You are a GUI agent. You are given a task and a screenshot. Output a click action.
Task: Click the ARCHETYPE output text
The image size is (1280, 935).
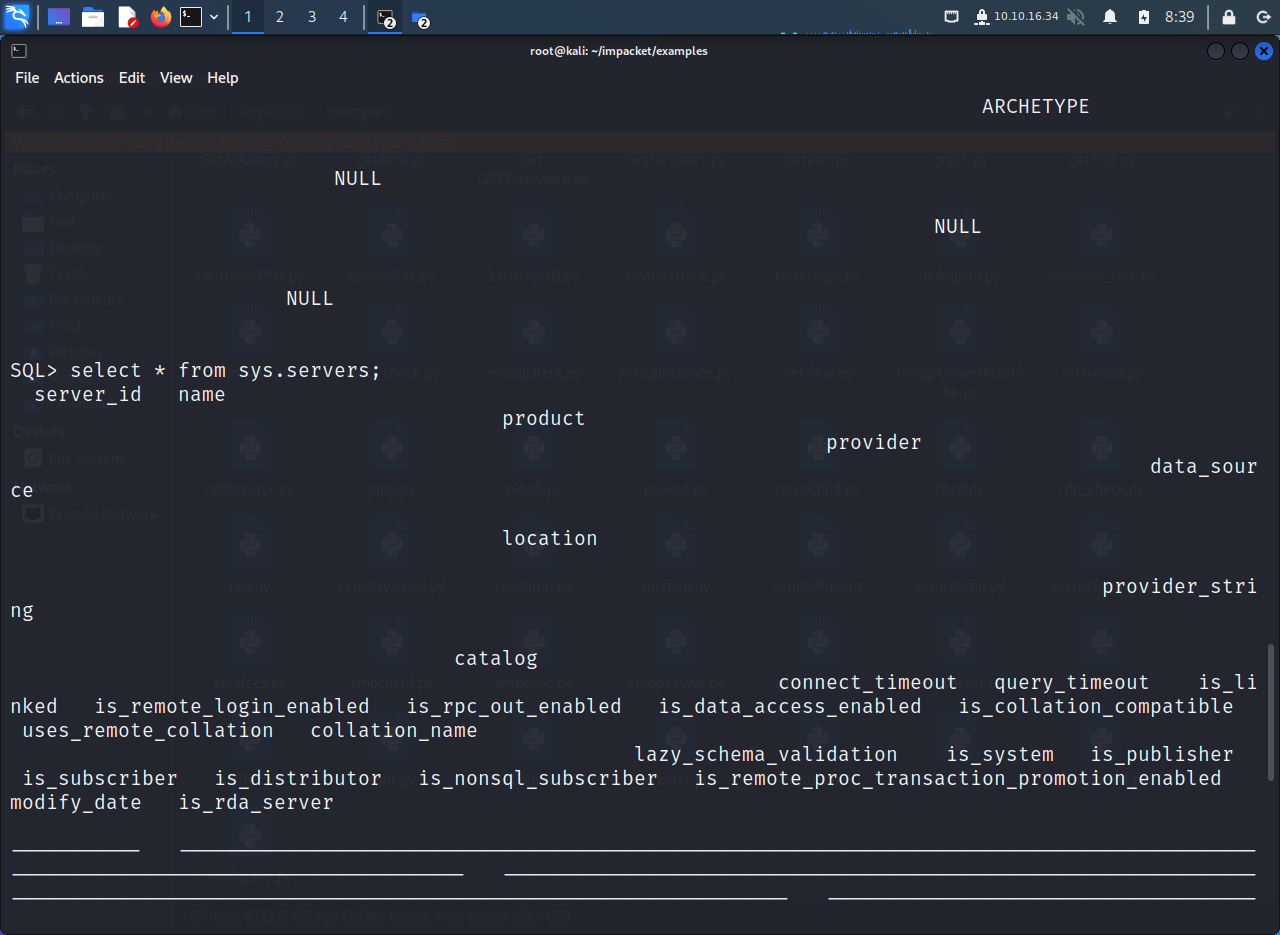(1035, 106)
